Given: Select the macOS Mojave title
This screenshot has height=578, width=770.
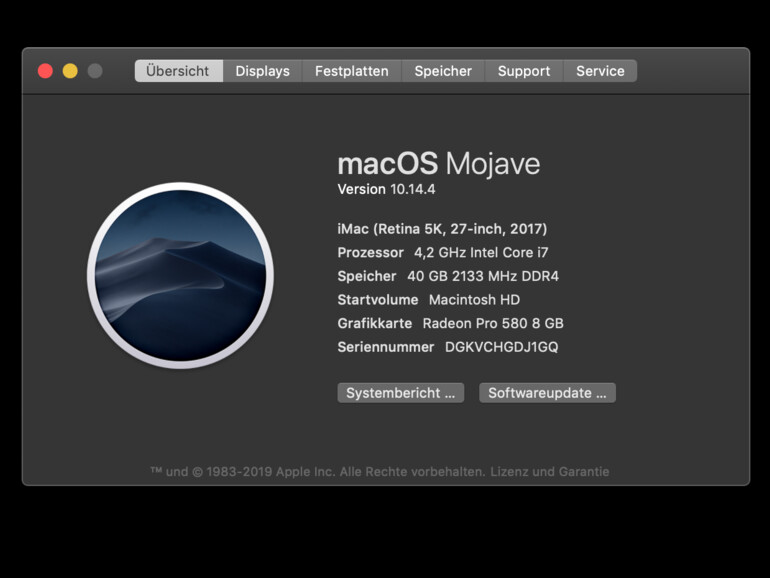Looking at the screenshot, I should [439, 164].
